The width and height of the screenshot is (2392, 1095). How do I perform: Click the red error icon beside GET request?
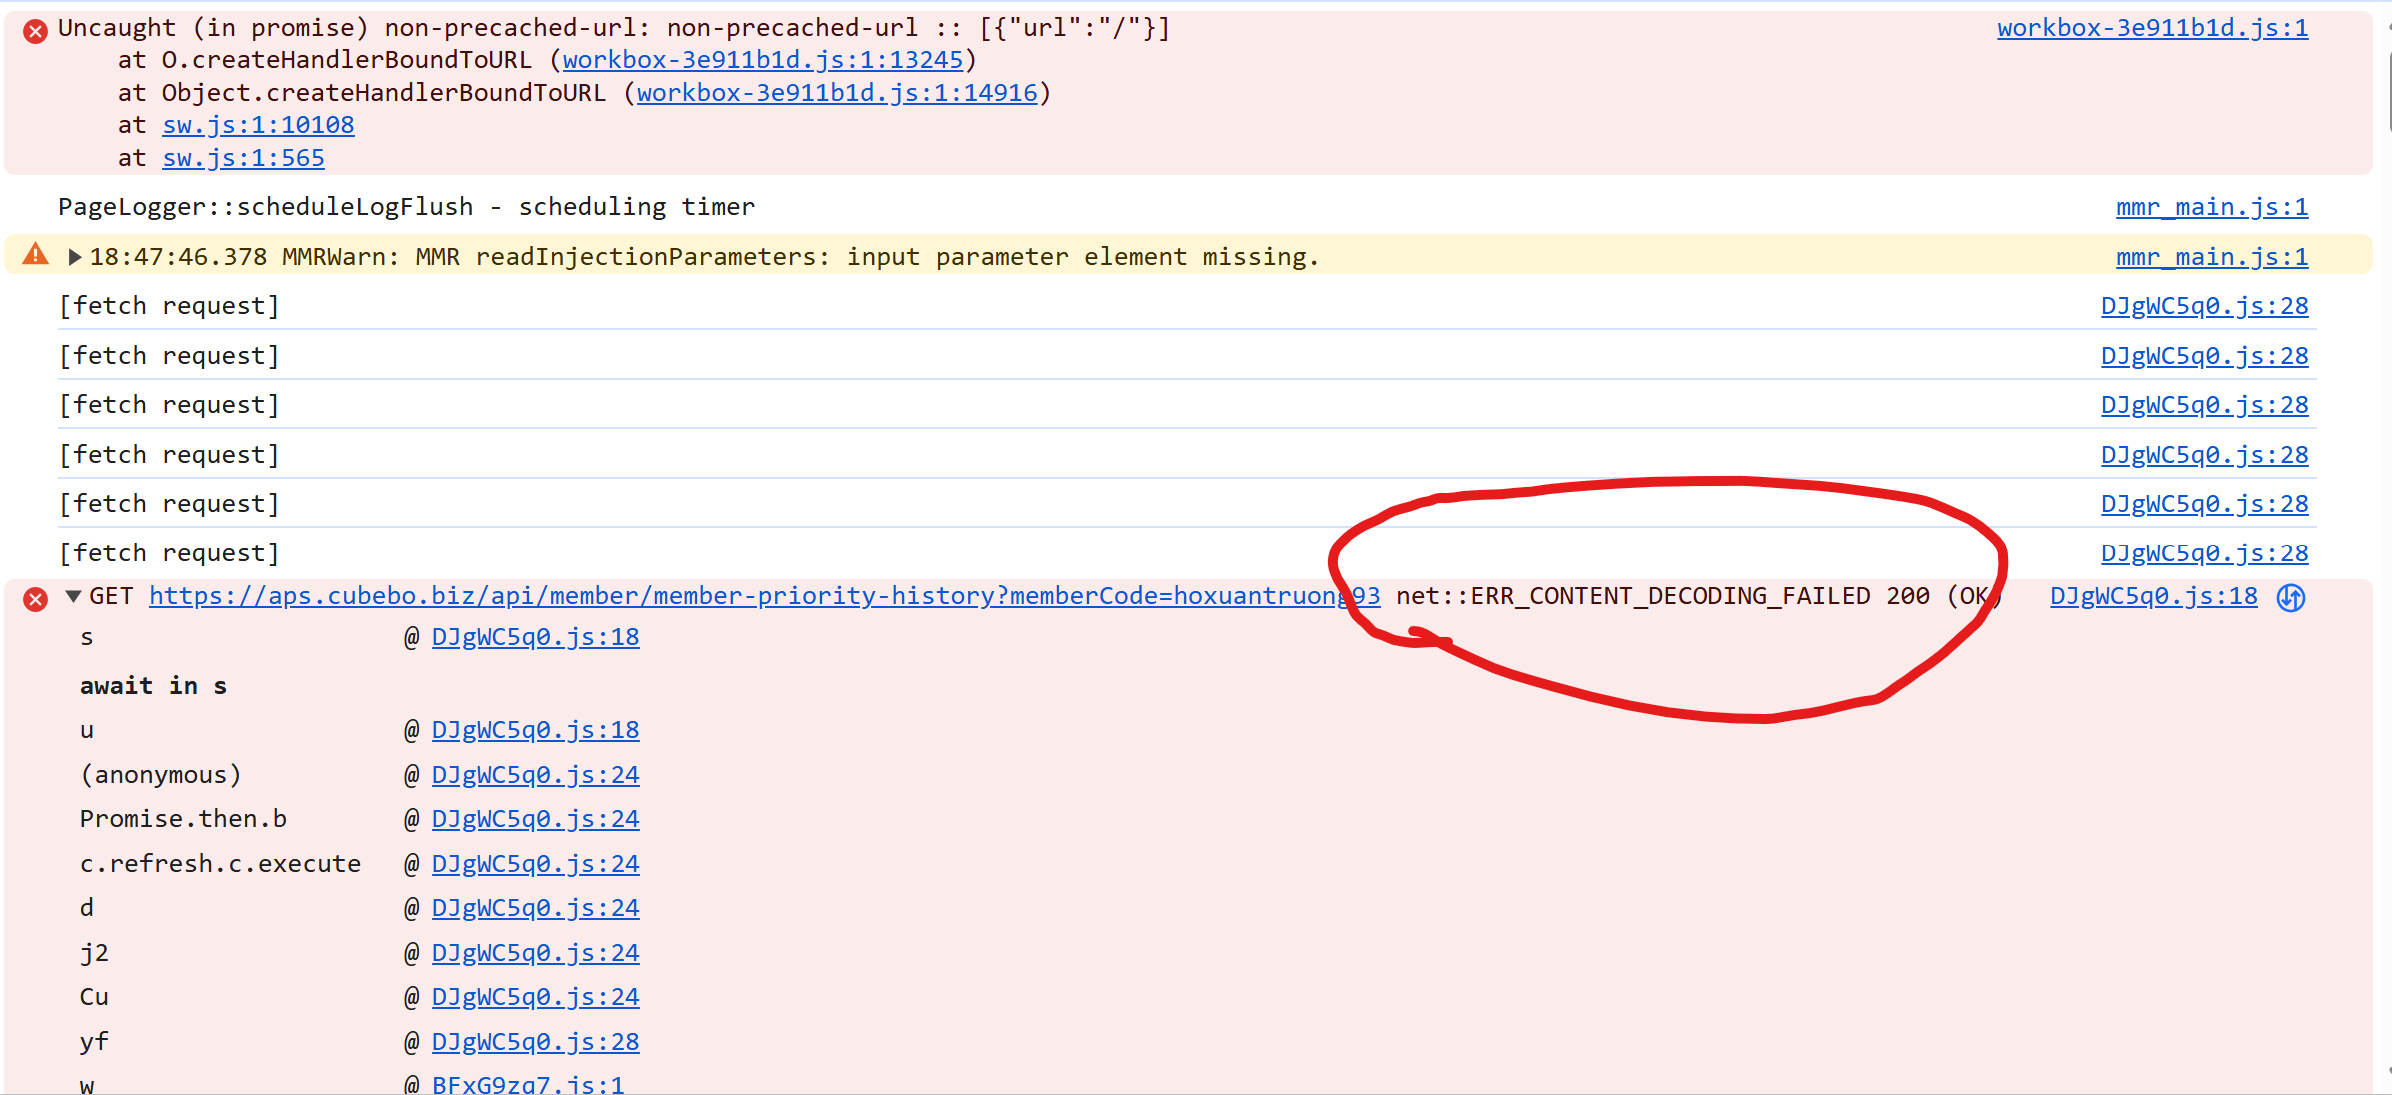click(35, 599)
